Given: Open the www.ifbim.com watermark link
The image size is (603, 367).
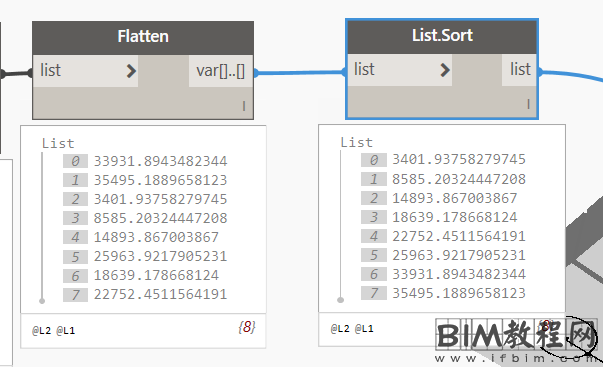Looking at the screenshot, I should pyautogui.click(x=517, y=359).
